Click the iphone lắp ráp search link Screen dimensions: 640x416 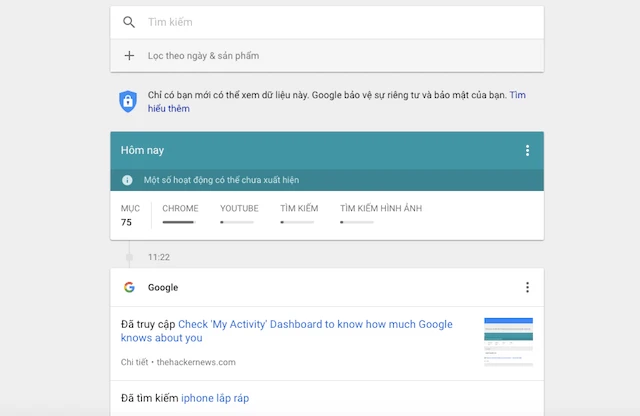tap(215, 398)
